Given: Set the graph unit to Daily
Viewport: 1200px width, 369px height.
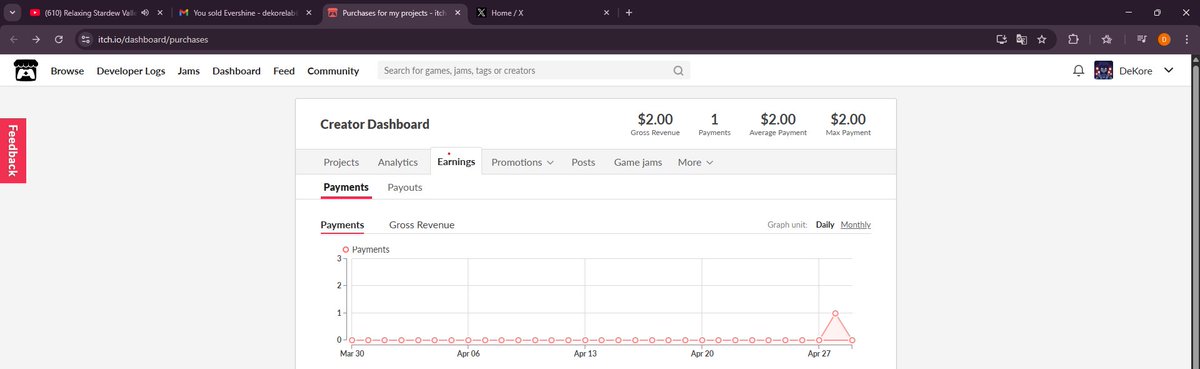Looking at the screenshot, I should click(x=825, y=225).
